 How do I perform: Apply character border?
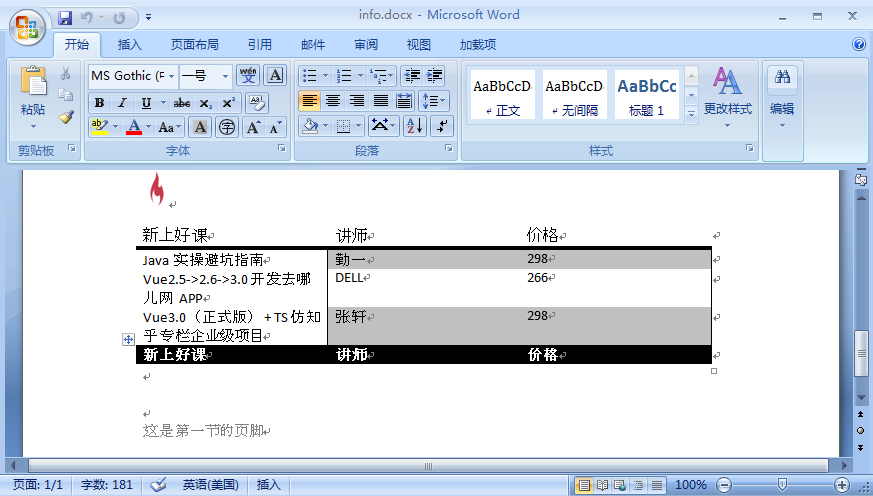[x=275, y=75]
